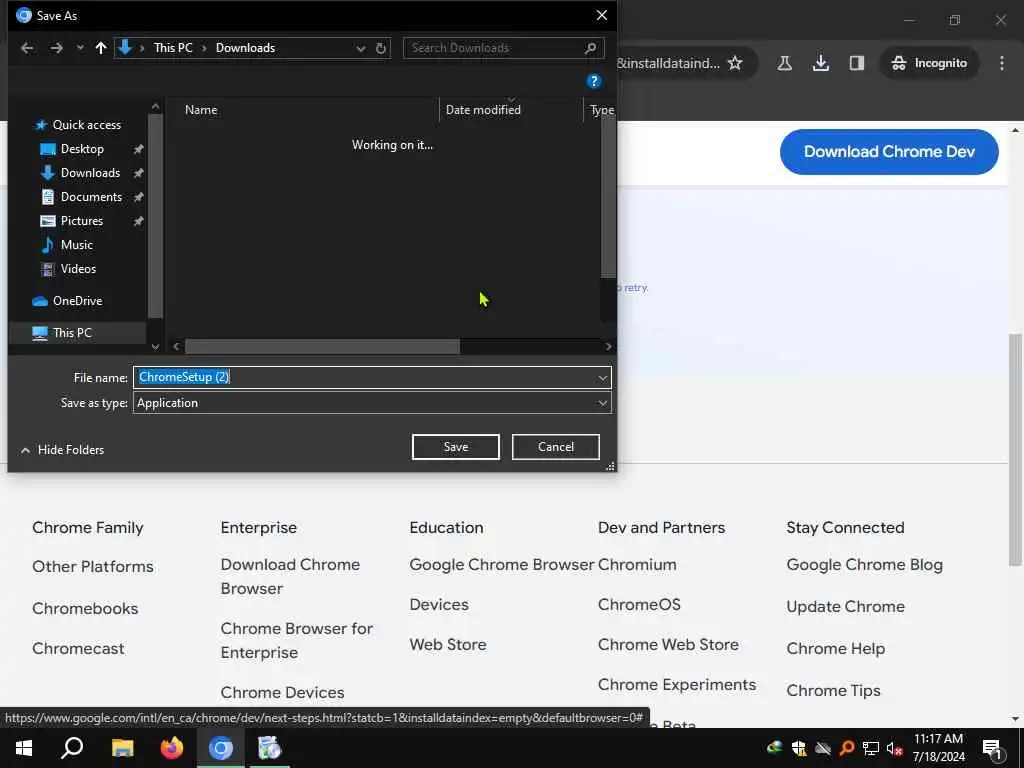Click Download Chrome Dev button
The width and height of the screenshot is (1024, 768).
[889, 152]
